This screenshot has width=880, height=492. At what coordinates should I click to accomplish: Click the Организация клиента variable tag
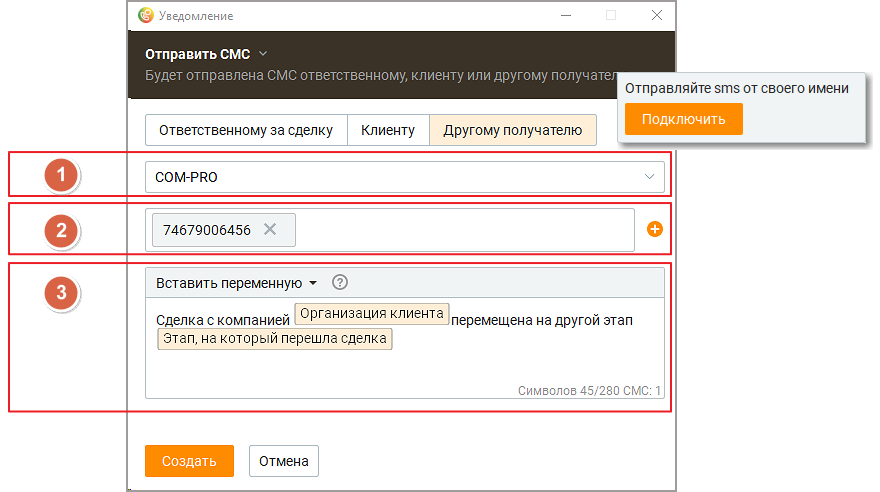tap(372, 314)
